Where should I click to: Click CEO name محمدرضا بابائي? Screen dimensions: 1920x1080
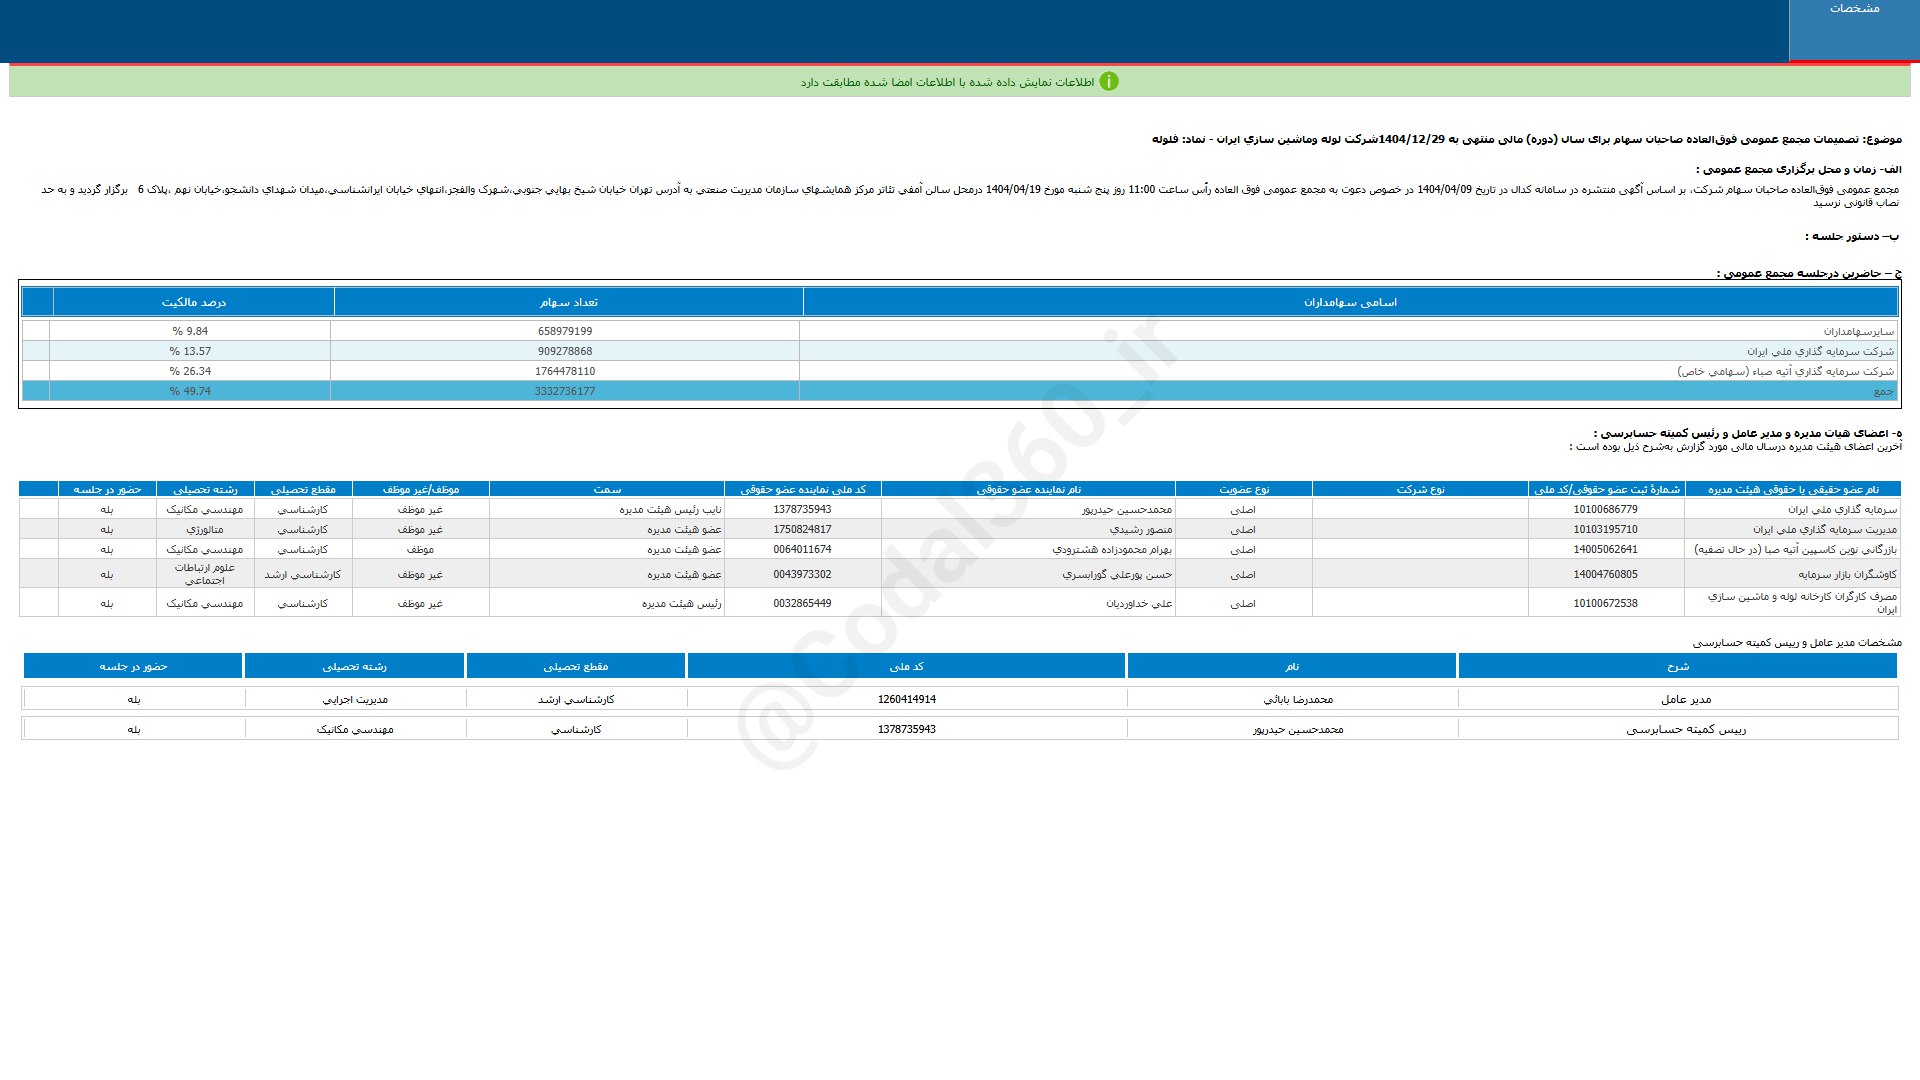[1298, 699]
